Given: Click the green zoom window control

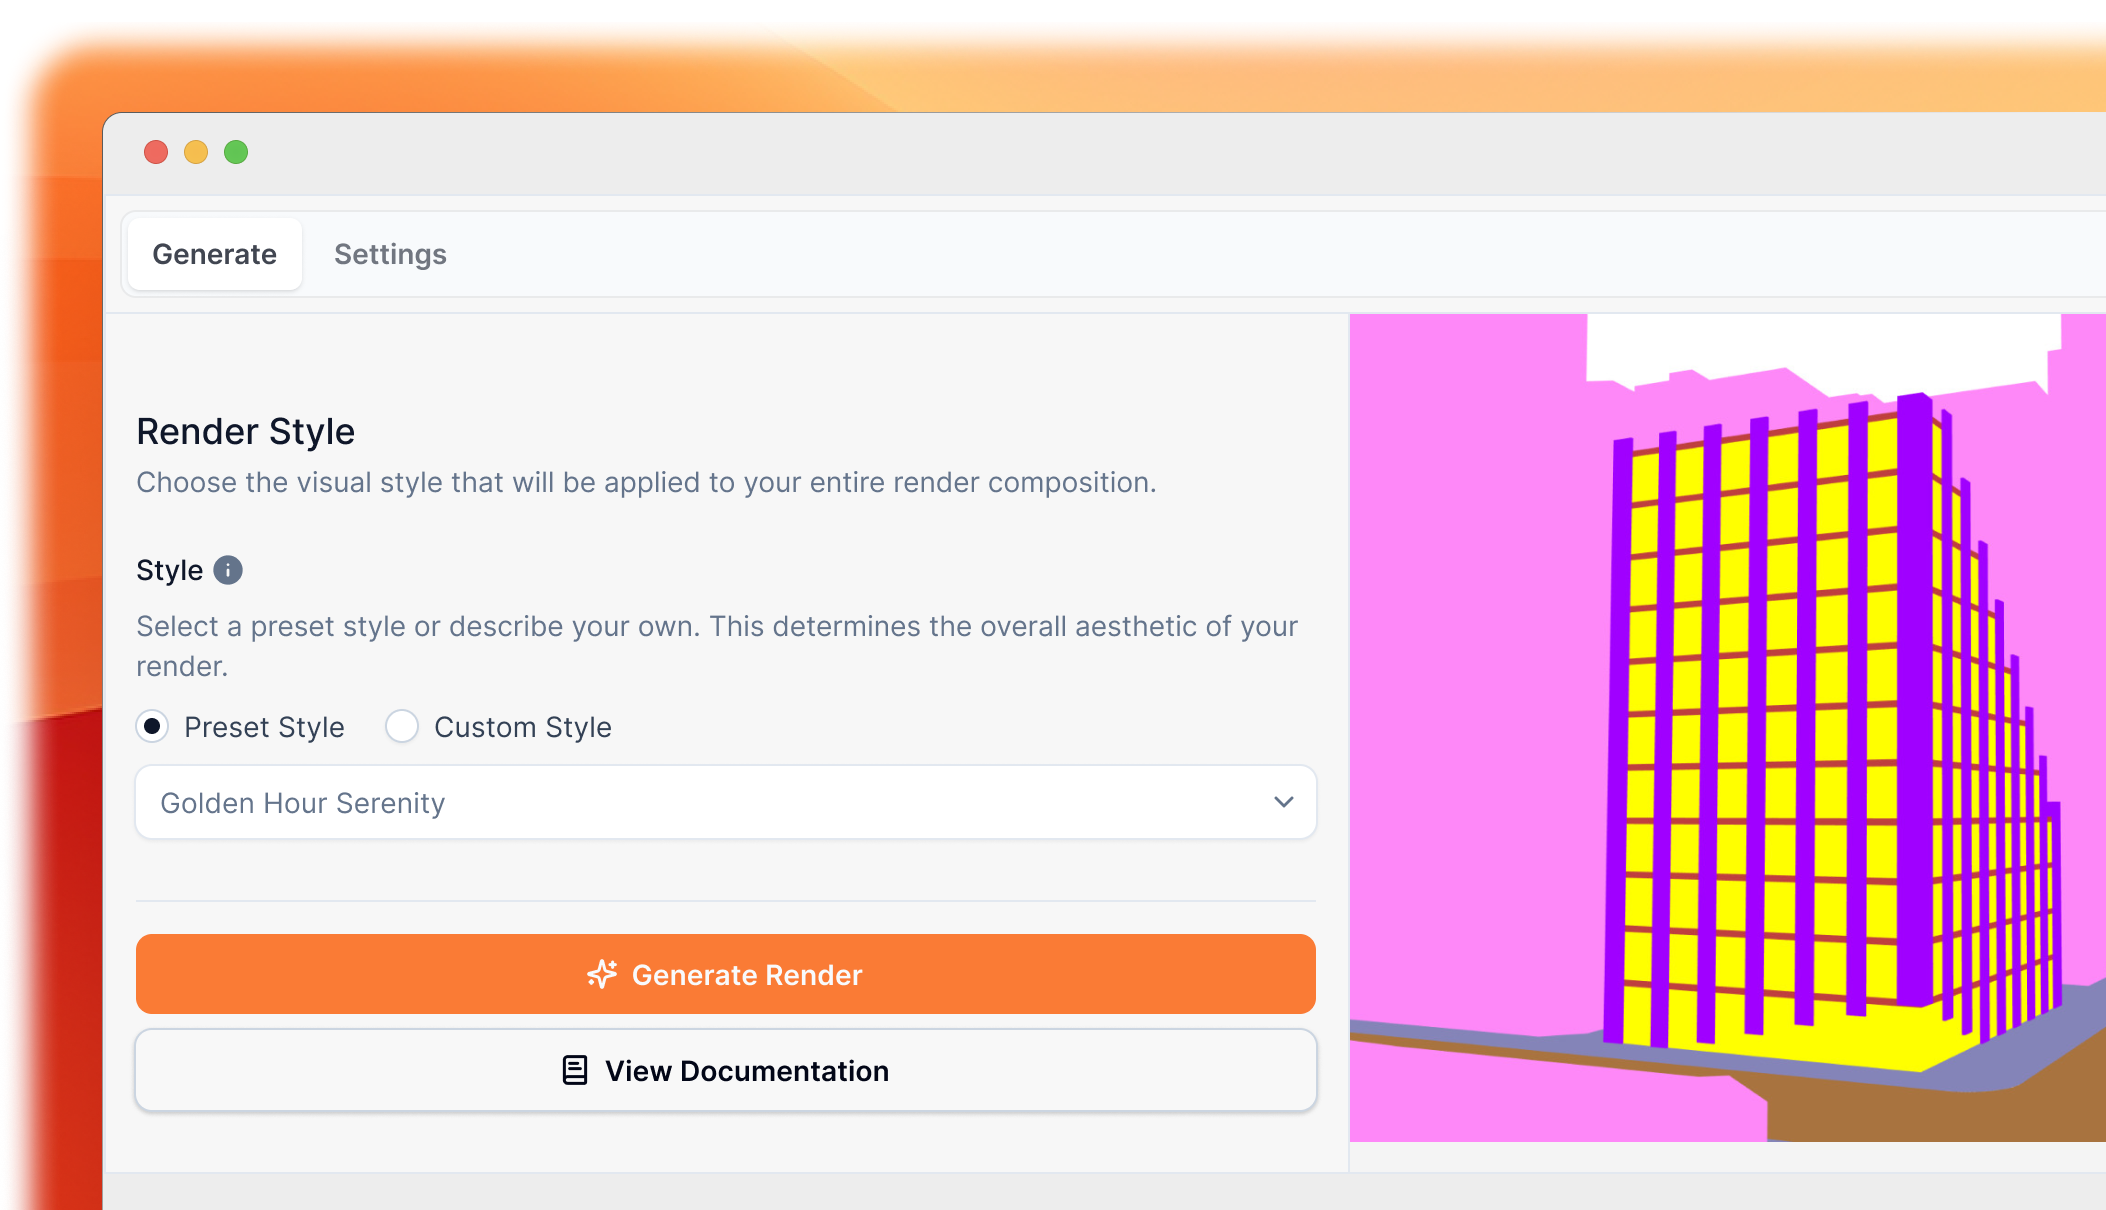Looking at the screenshot, I should [x=237, y=152].
